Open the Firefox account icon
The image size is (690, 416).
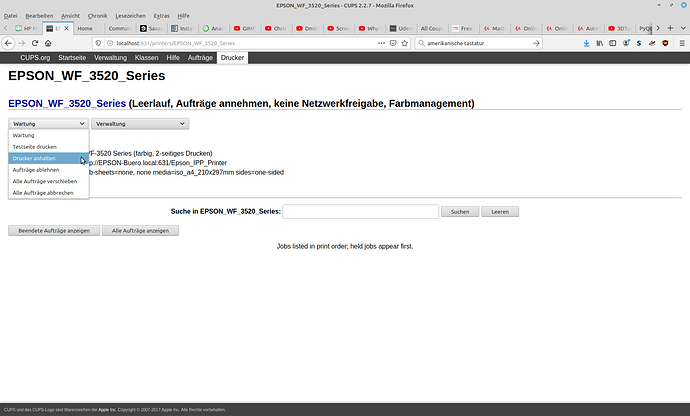pos(626,43)
